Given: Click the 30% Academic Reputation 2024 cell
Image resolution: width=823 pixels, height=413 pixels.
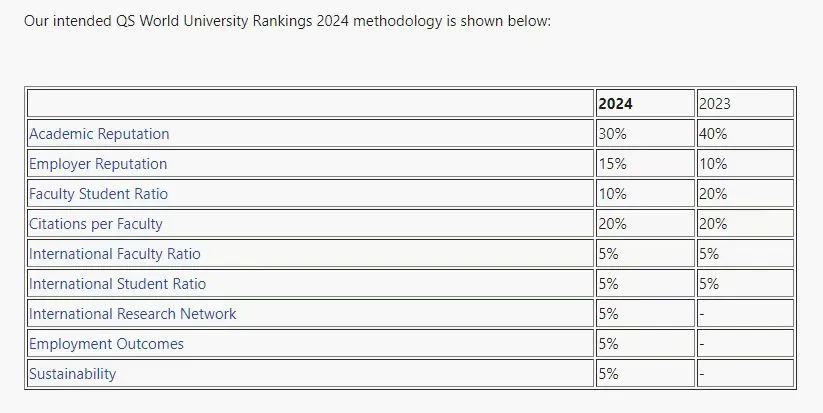Looking at the screenshot, I should point(645,133).
